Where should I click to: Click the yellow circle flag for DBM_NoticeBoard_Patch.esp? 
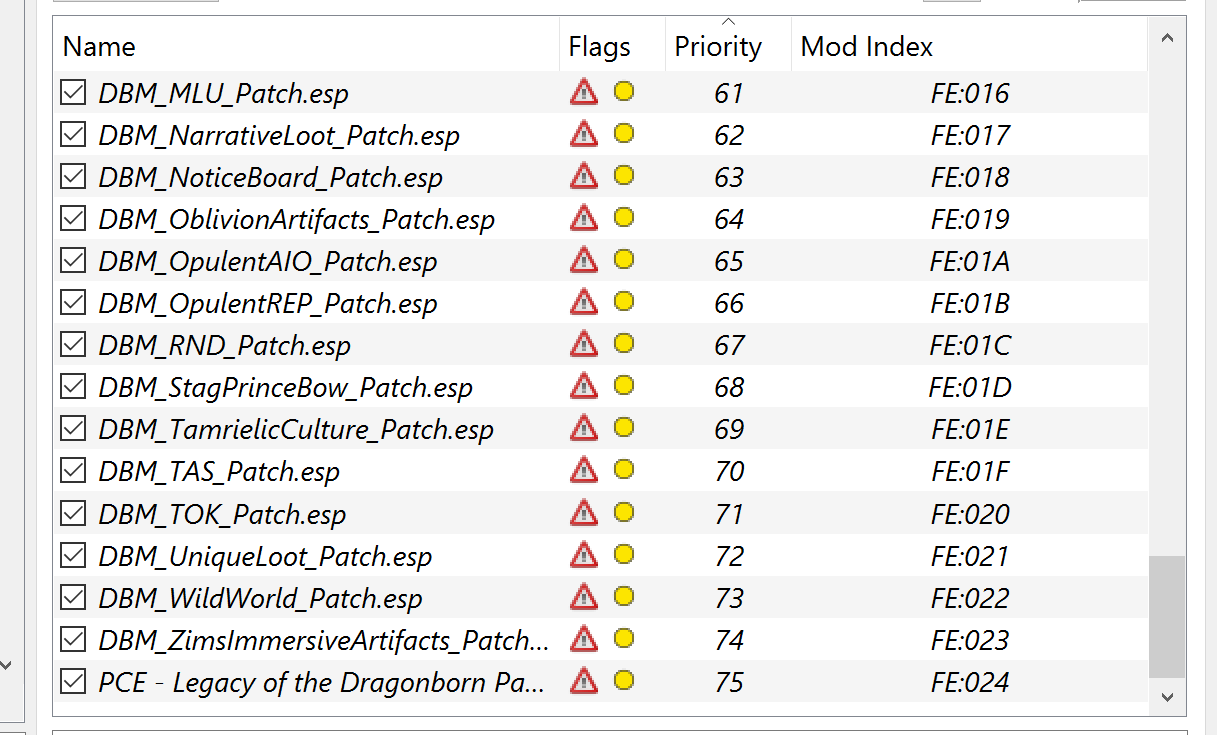(624, 177)
